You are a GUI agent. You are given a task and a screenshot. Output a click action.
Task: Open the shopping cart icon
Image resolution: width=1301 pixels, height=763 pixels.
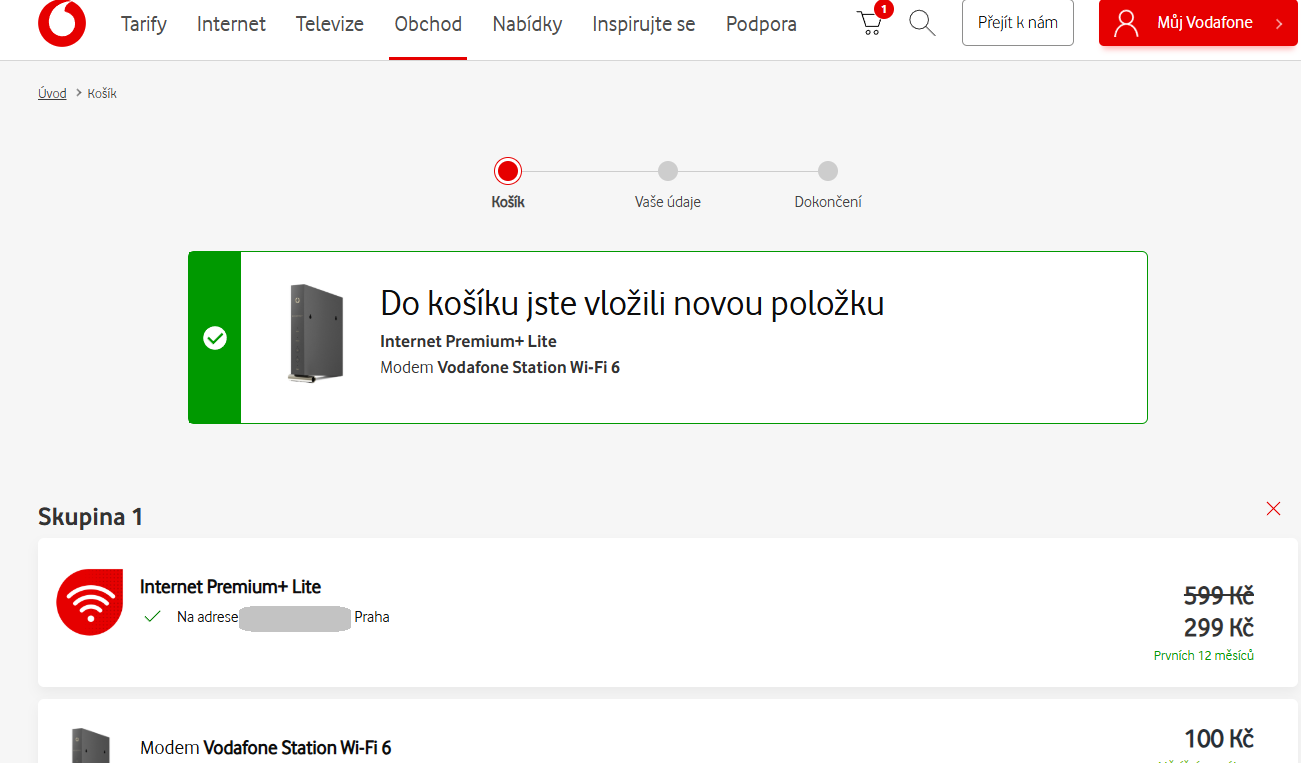[871, 23]
